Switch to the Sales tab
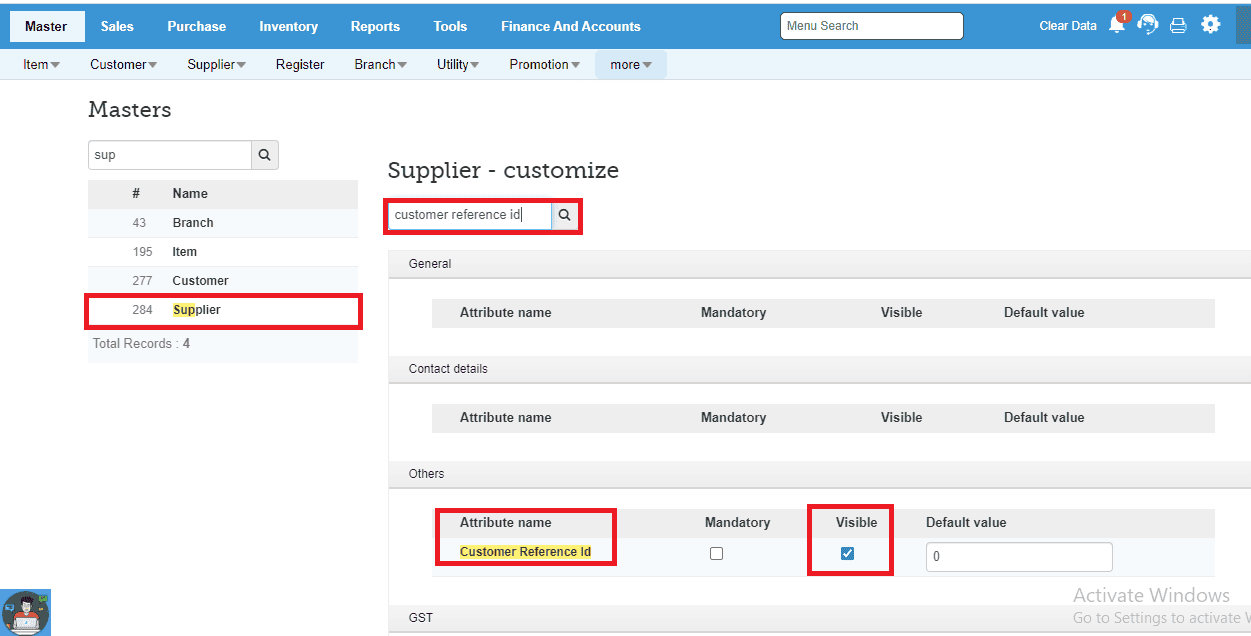 117,26
